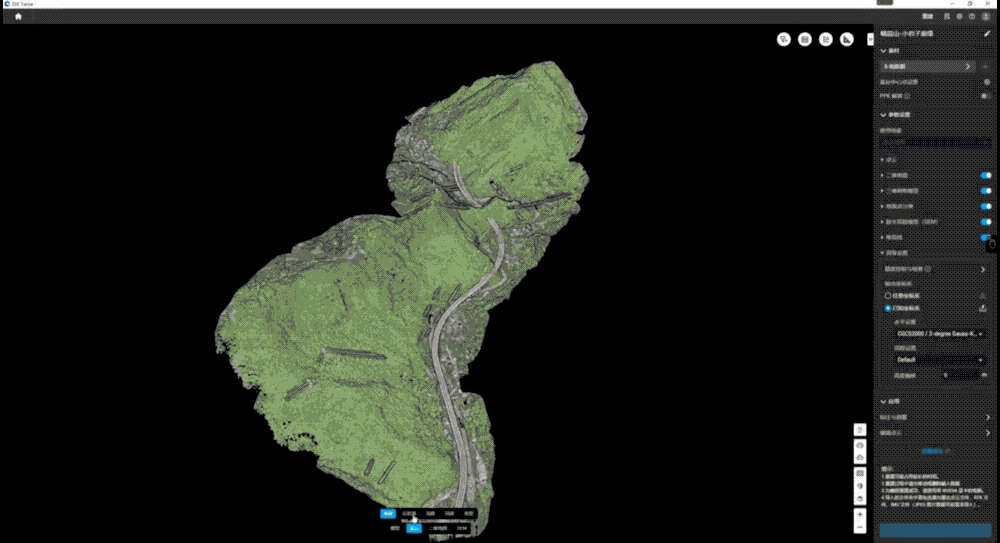Screen dimensions: 1000x543
Task: Open the photo data list arrow
Action: point(967,66)
